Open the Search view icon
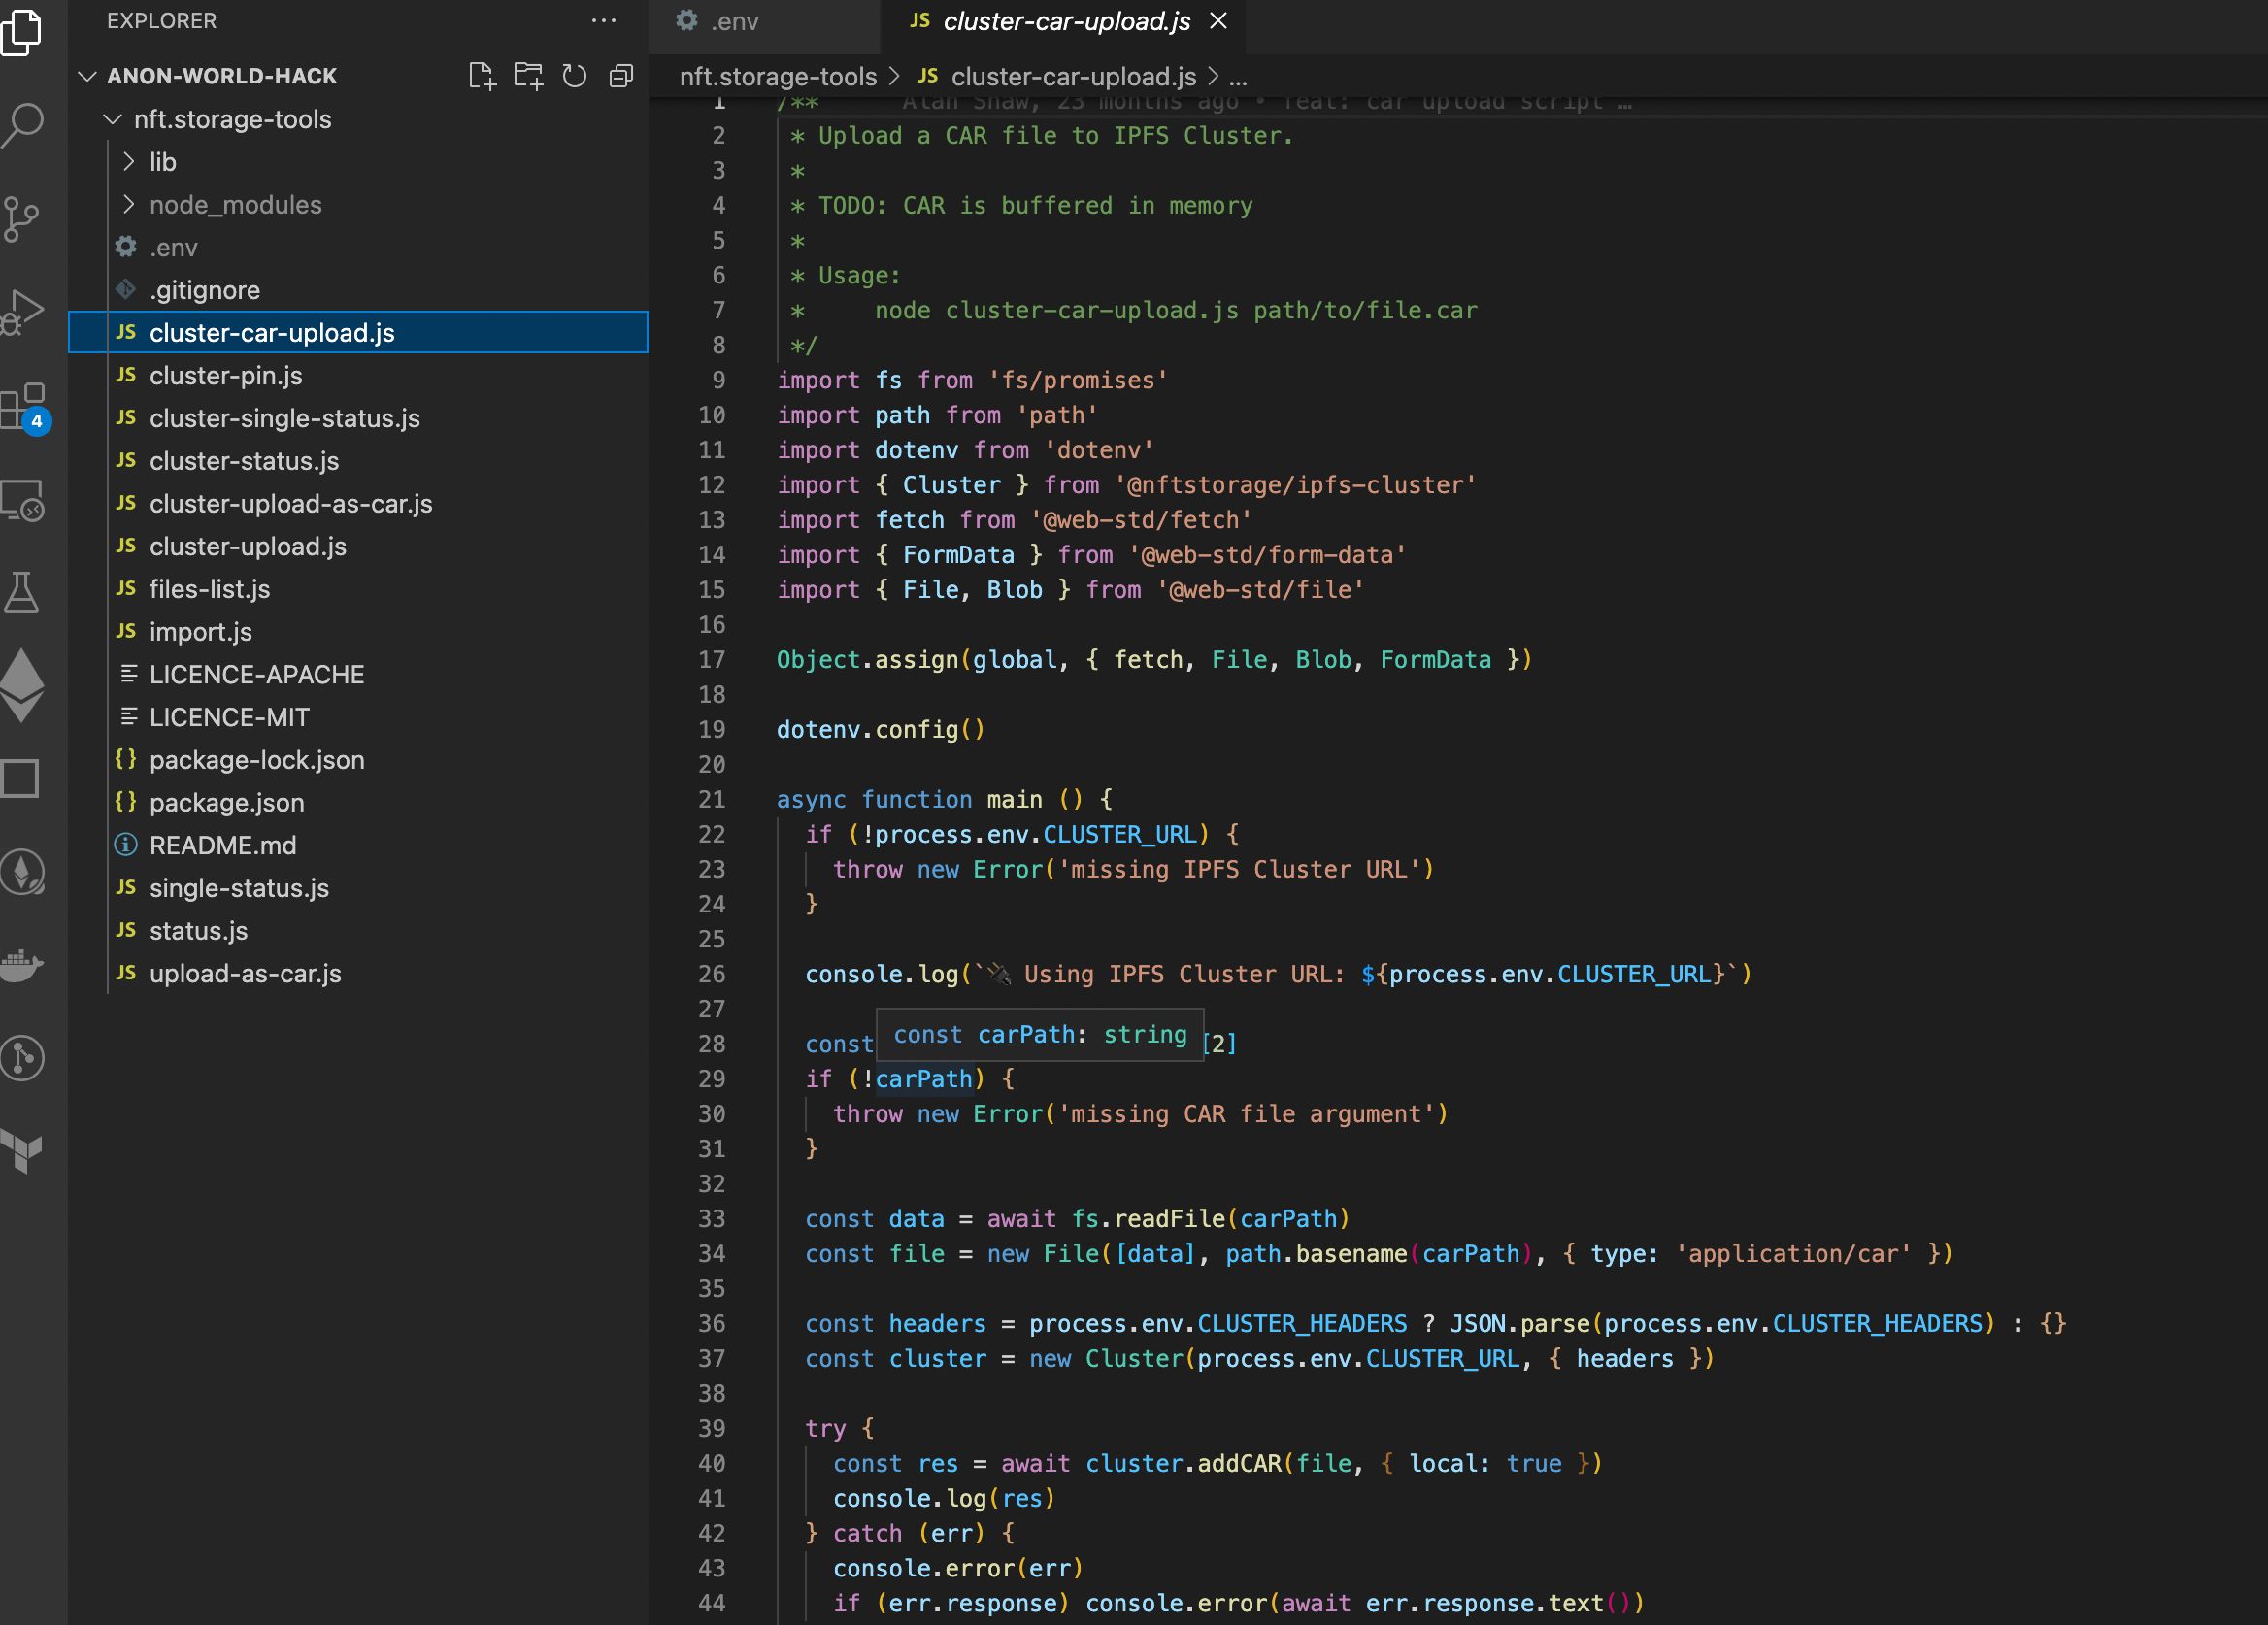2268x1625 pixels. (22, 124)
